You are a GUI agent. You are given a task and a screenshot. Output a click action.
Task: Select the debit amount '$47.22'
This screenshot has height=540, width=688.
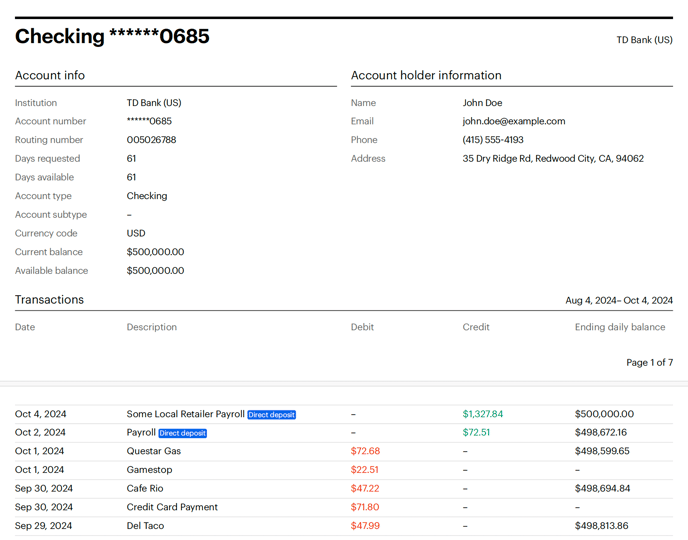[x=365, y=488]
